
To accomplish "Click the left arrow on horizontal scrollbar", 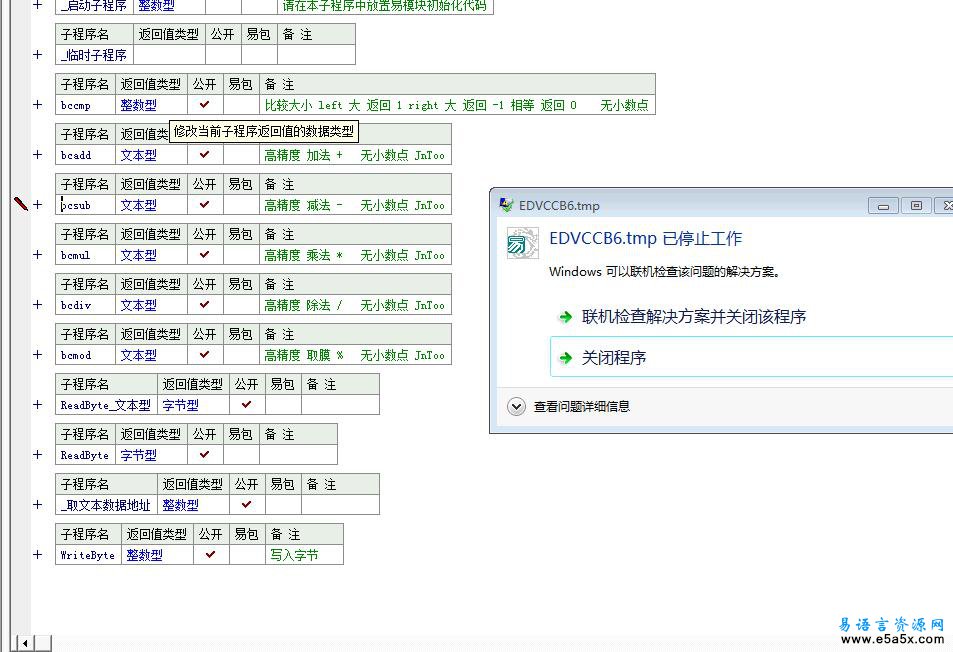I will (x=24, y=642).
